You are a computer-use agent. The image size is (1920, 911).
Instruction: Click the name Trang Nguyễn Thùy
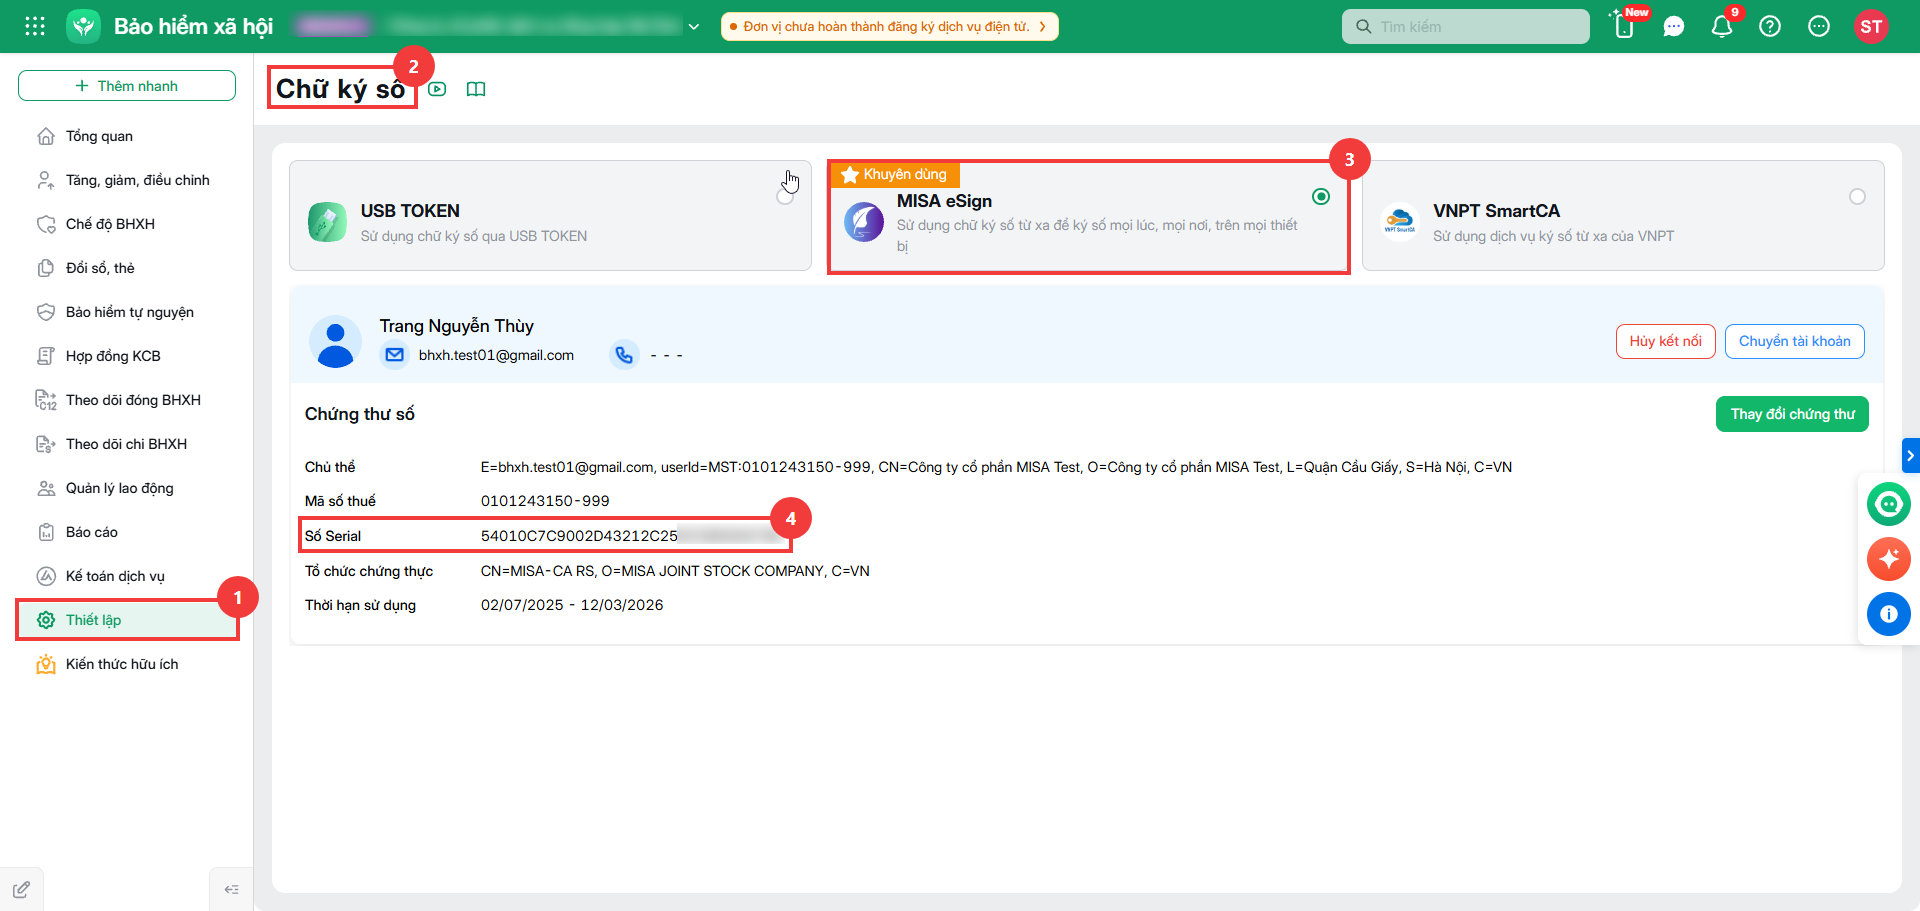click(457, 326)
